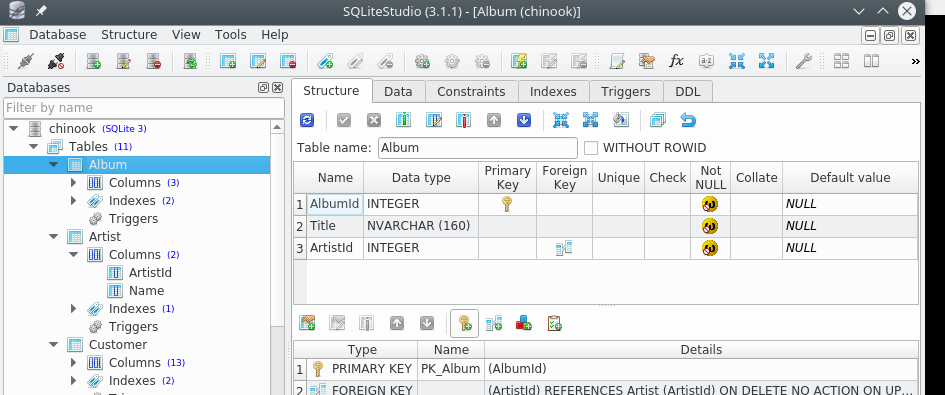Collapse the Album table node
The height and width of the screenshot is (395, 945).
pos(54,165)
